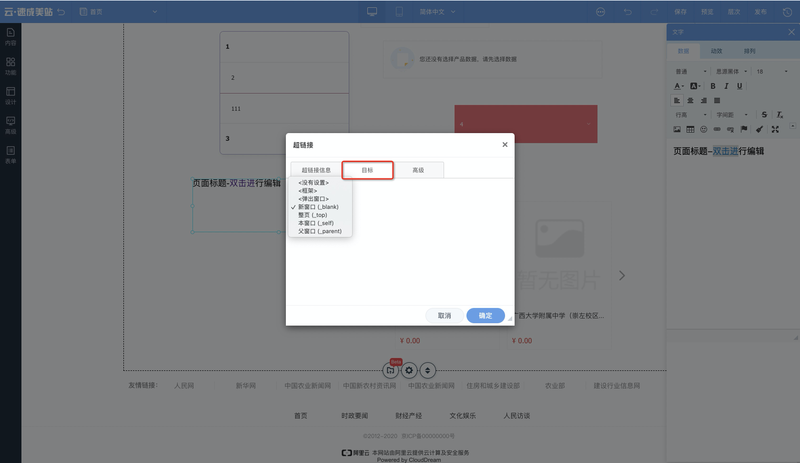Clear text formatting
This screenshot has width=800, height=463.
779,115
